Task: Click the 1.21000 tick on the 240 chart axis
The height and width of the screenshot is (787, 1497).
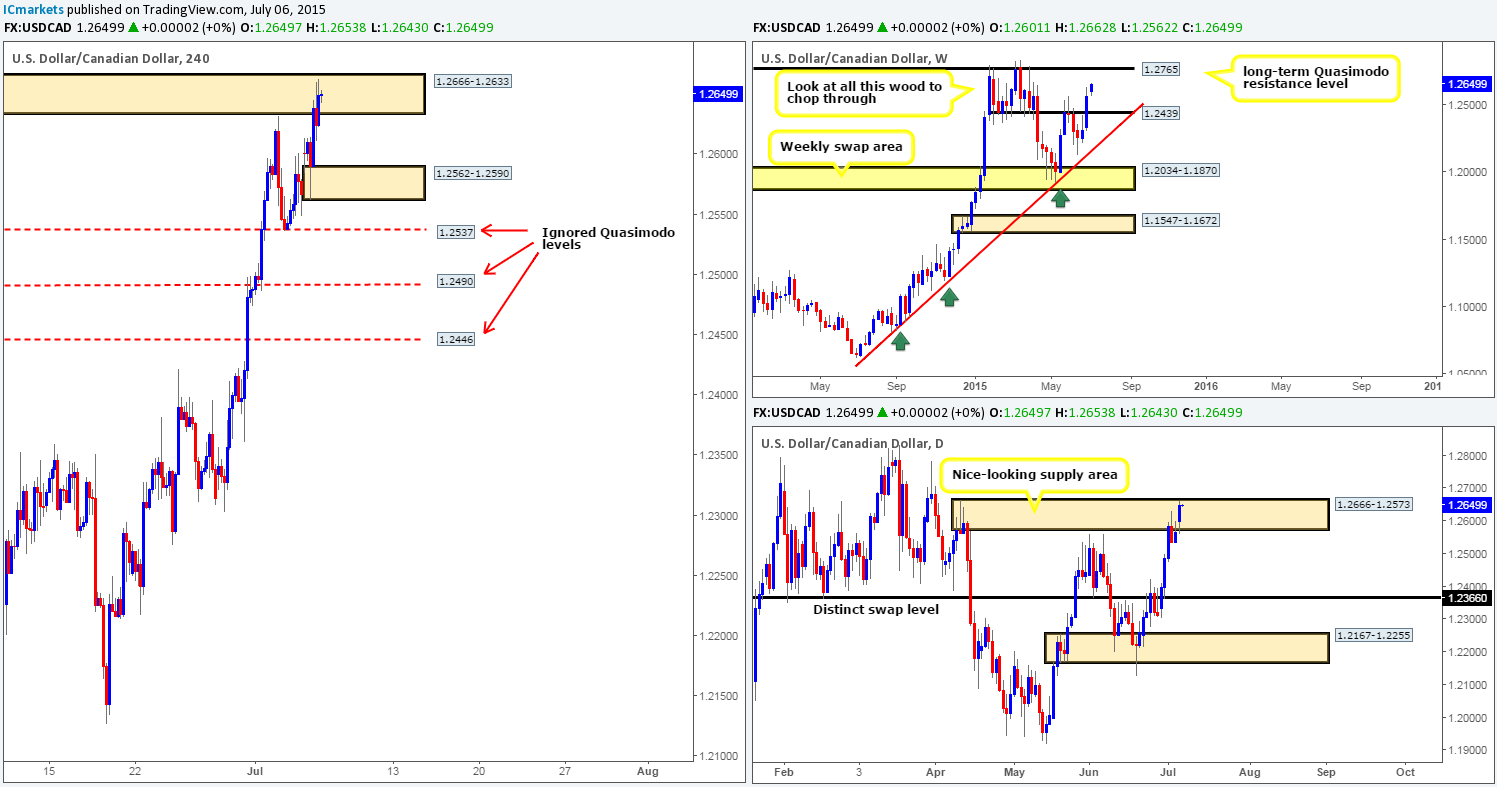Action: coord(717,755)
